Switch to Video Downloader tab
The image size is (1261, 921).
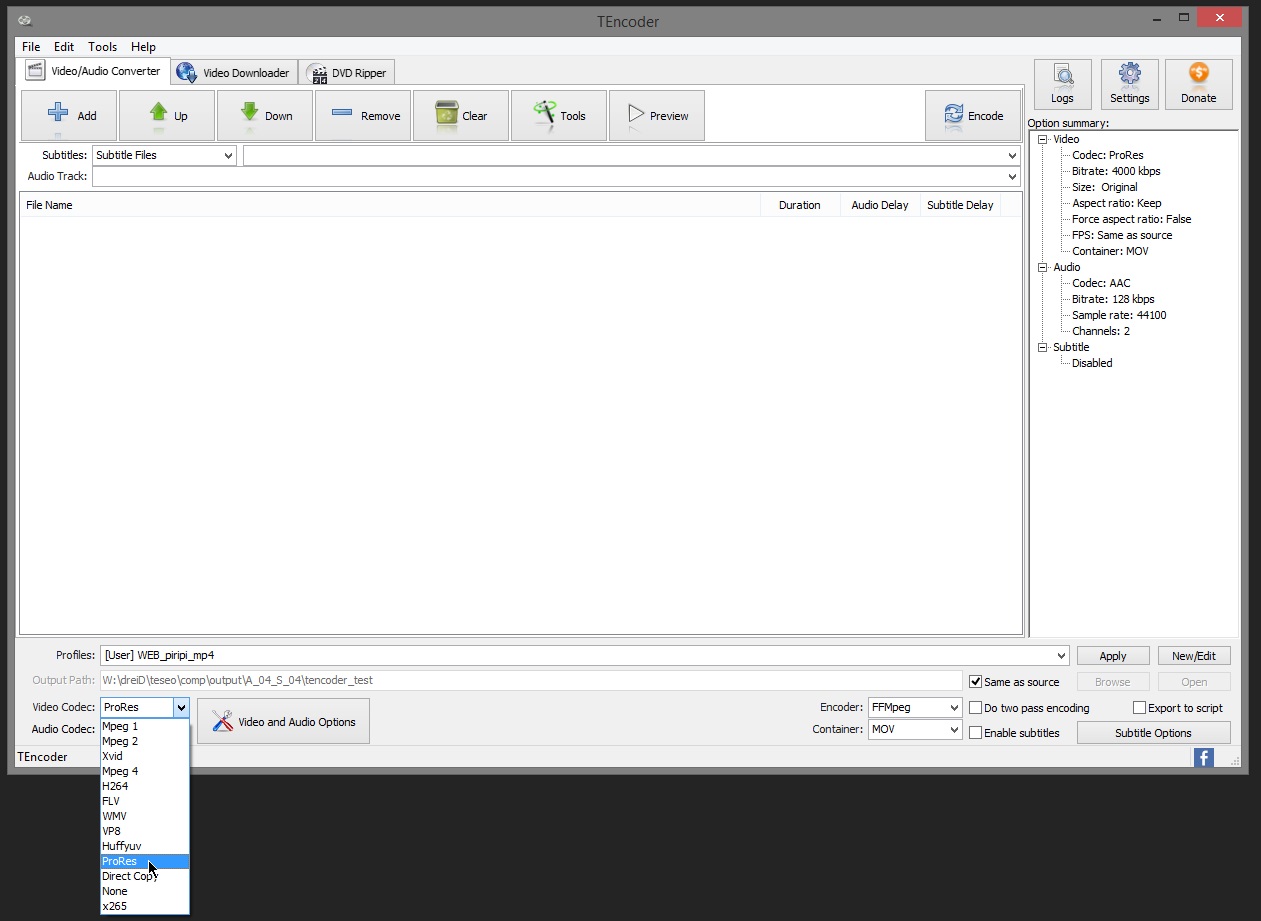234,73
